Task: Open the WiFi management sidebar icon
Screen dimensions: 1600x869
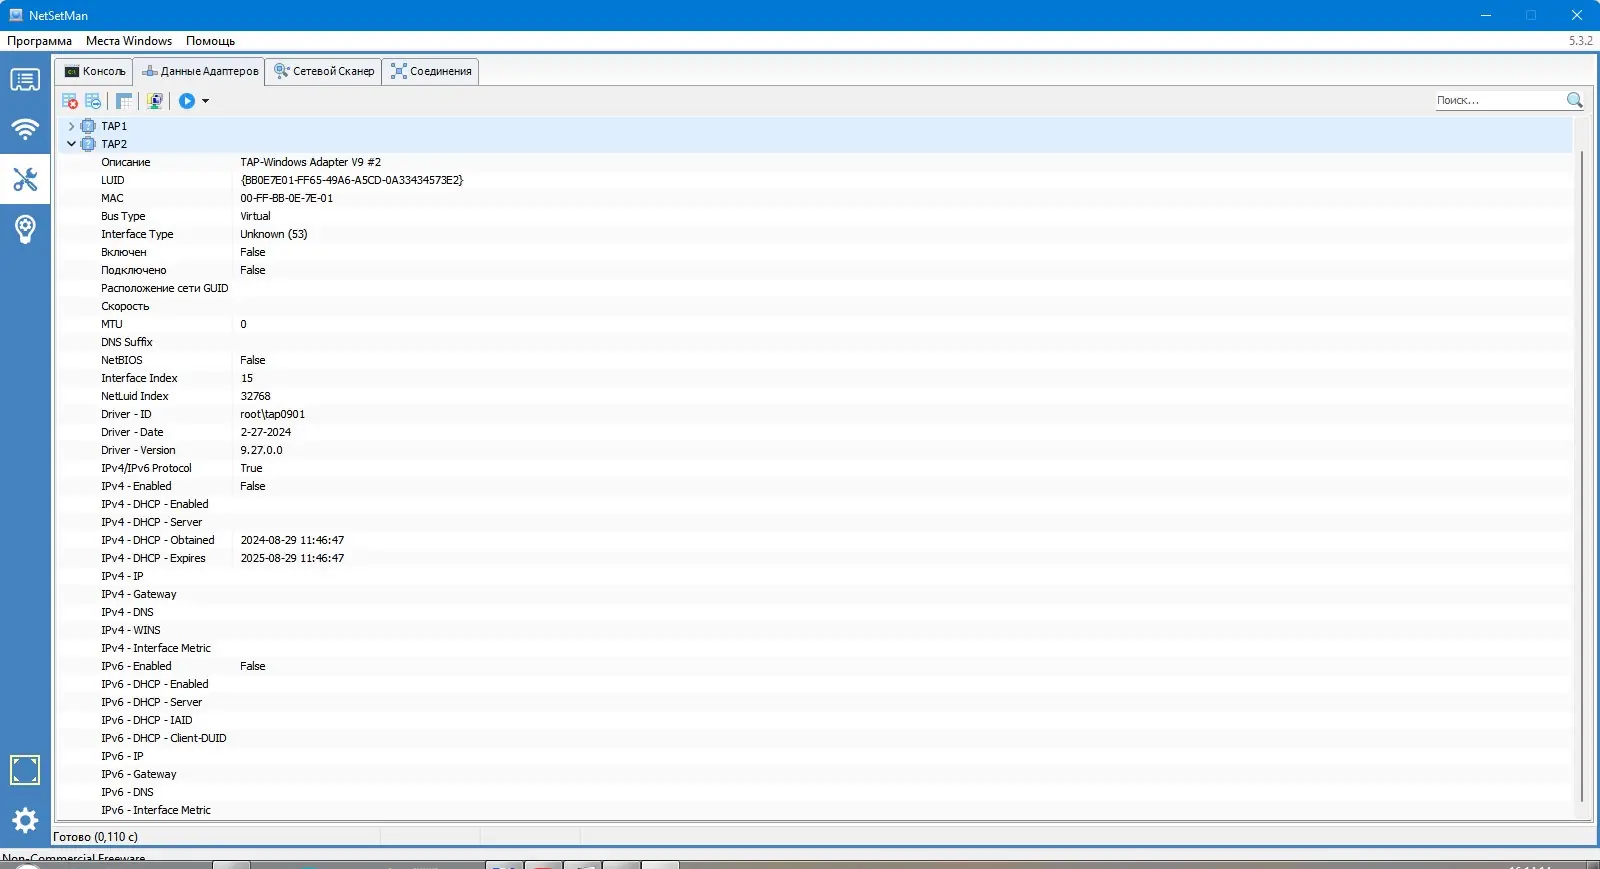Action: 25,129
